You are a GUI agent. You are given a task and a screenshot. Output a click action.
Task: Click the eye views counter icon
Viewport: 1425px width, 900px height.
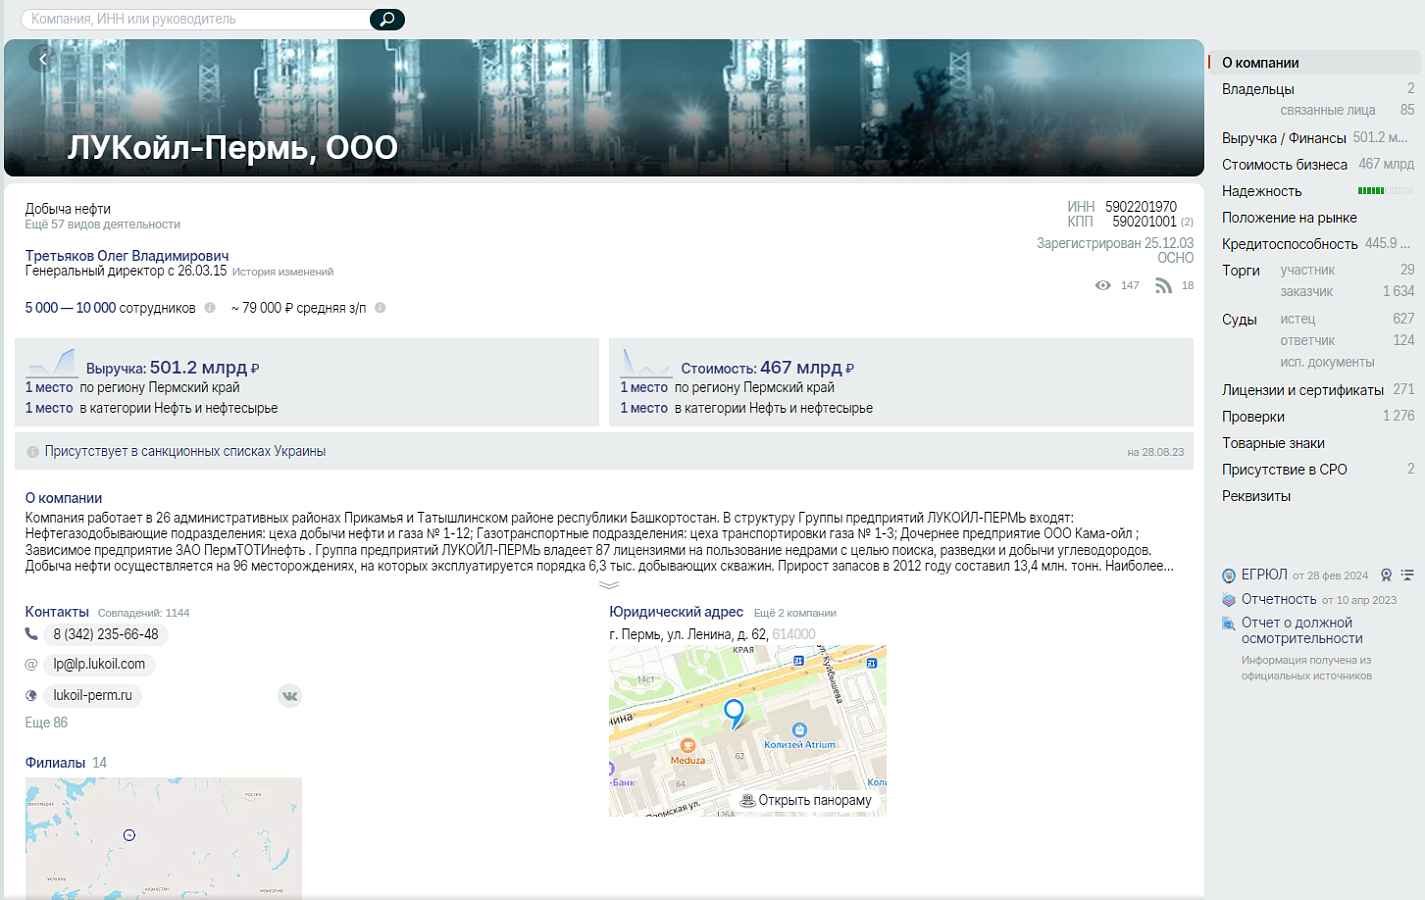(x=1103, y=285)
